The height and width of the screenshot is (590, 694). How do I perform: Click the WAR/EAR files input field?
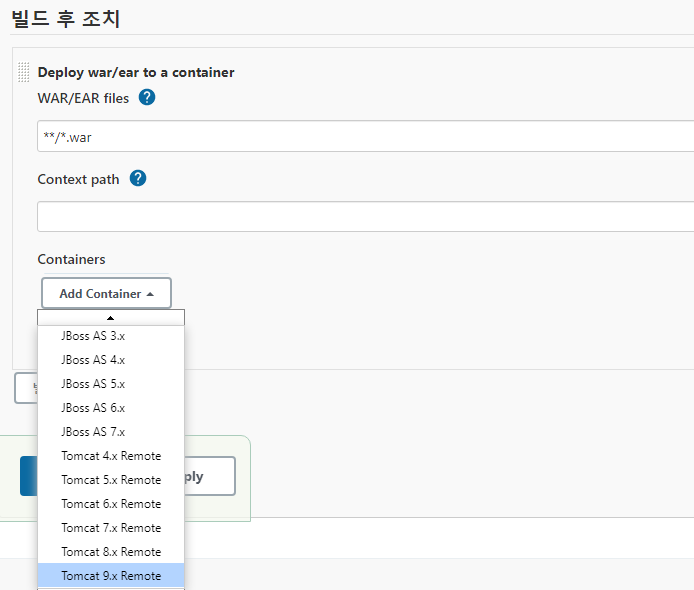pyautogui.click(x=366, y=136)
